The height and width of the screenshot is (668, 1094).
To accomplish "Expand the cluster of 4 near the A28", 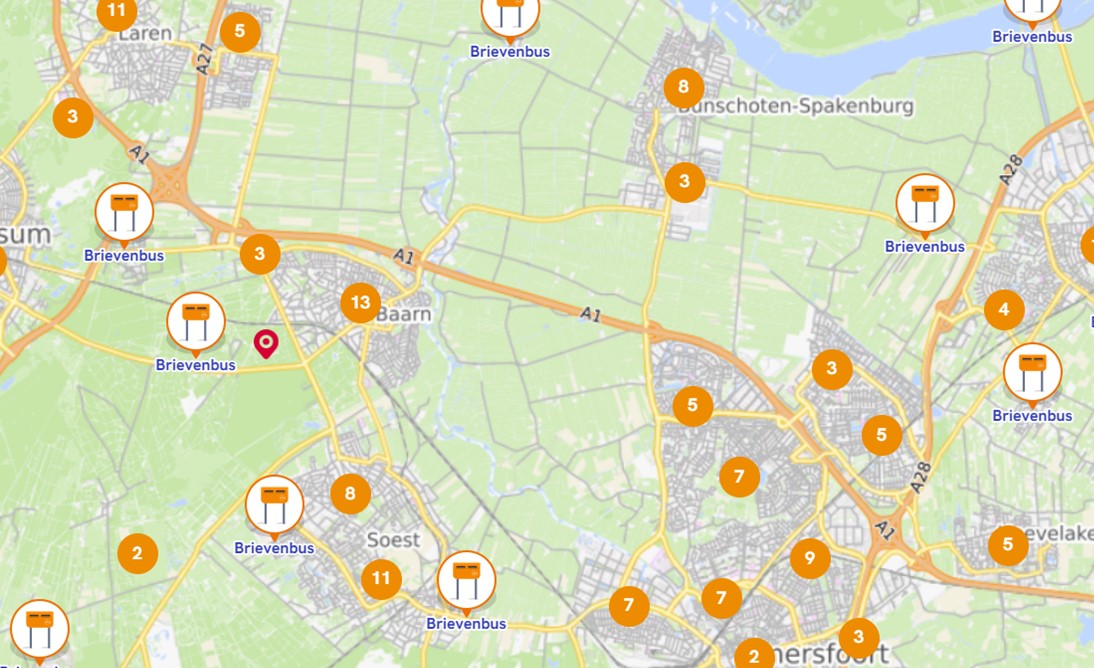I will [x=1004, y=309].
